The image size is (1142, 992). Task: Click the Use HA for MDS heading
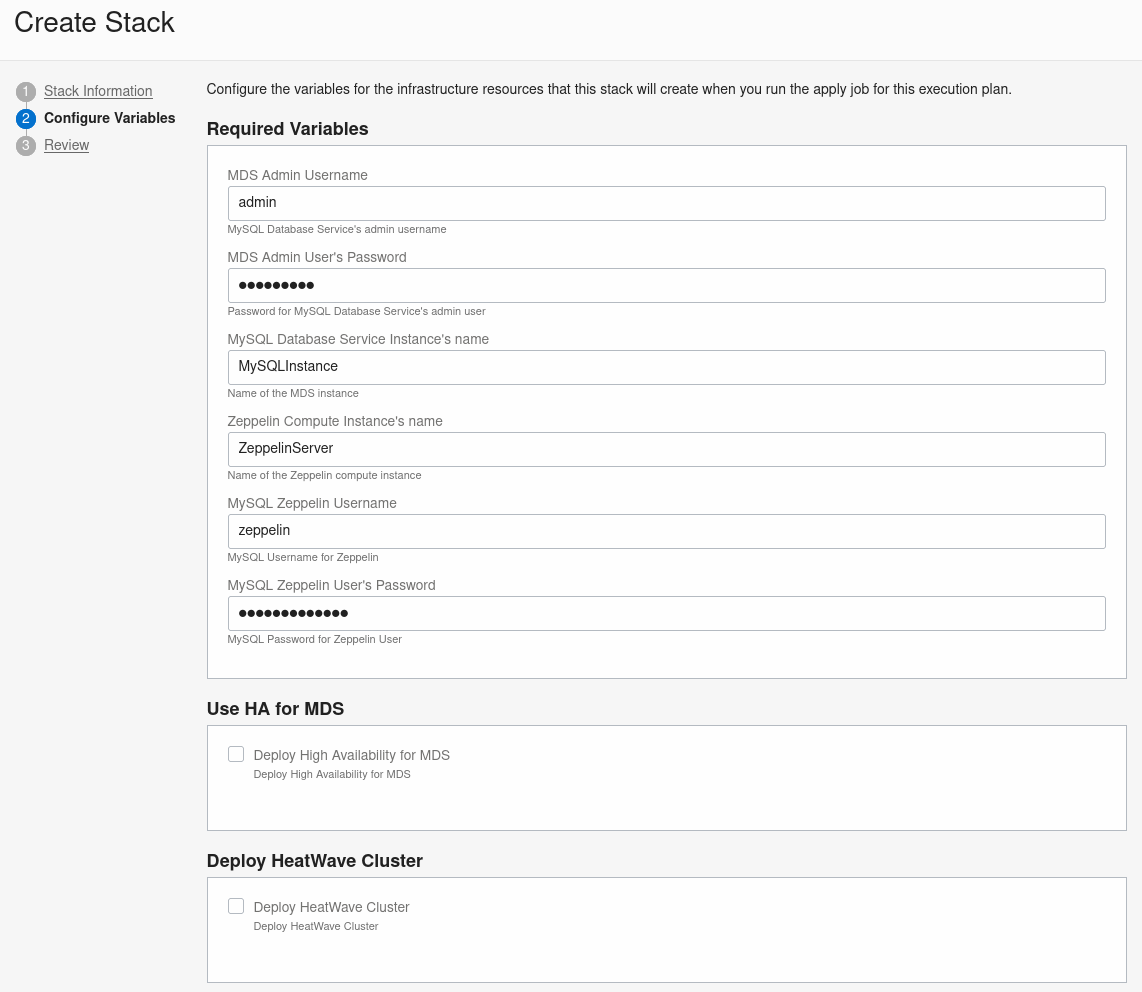click(275, 709)
